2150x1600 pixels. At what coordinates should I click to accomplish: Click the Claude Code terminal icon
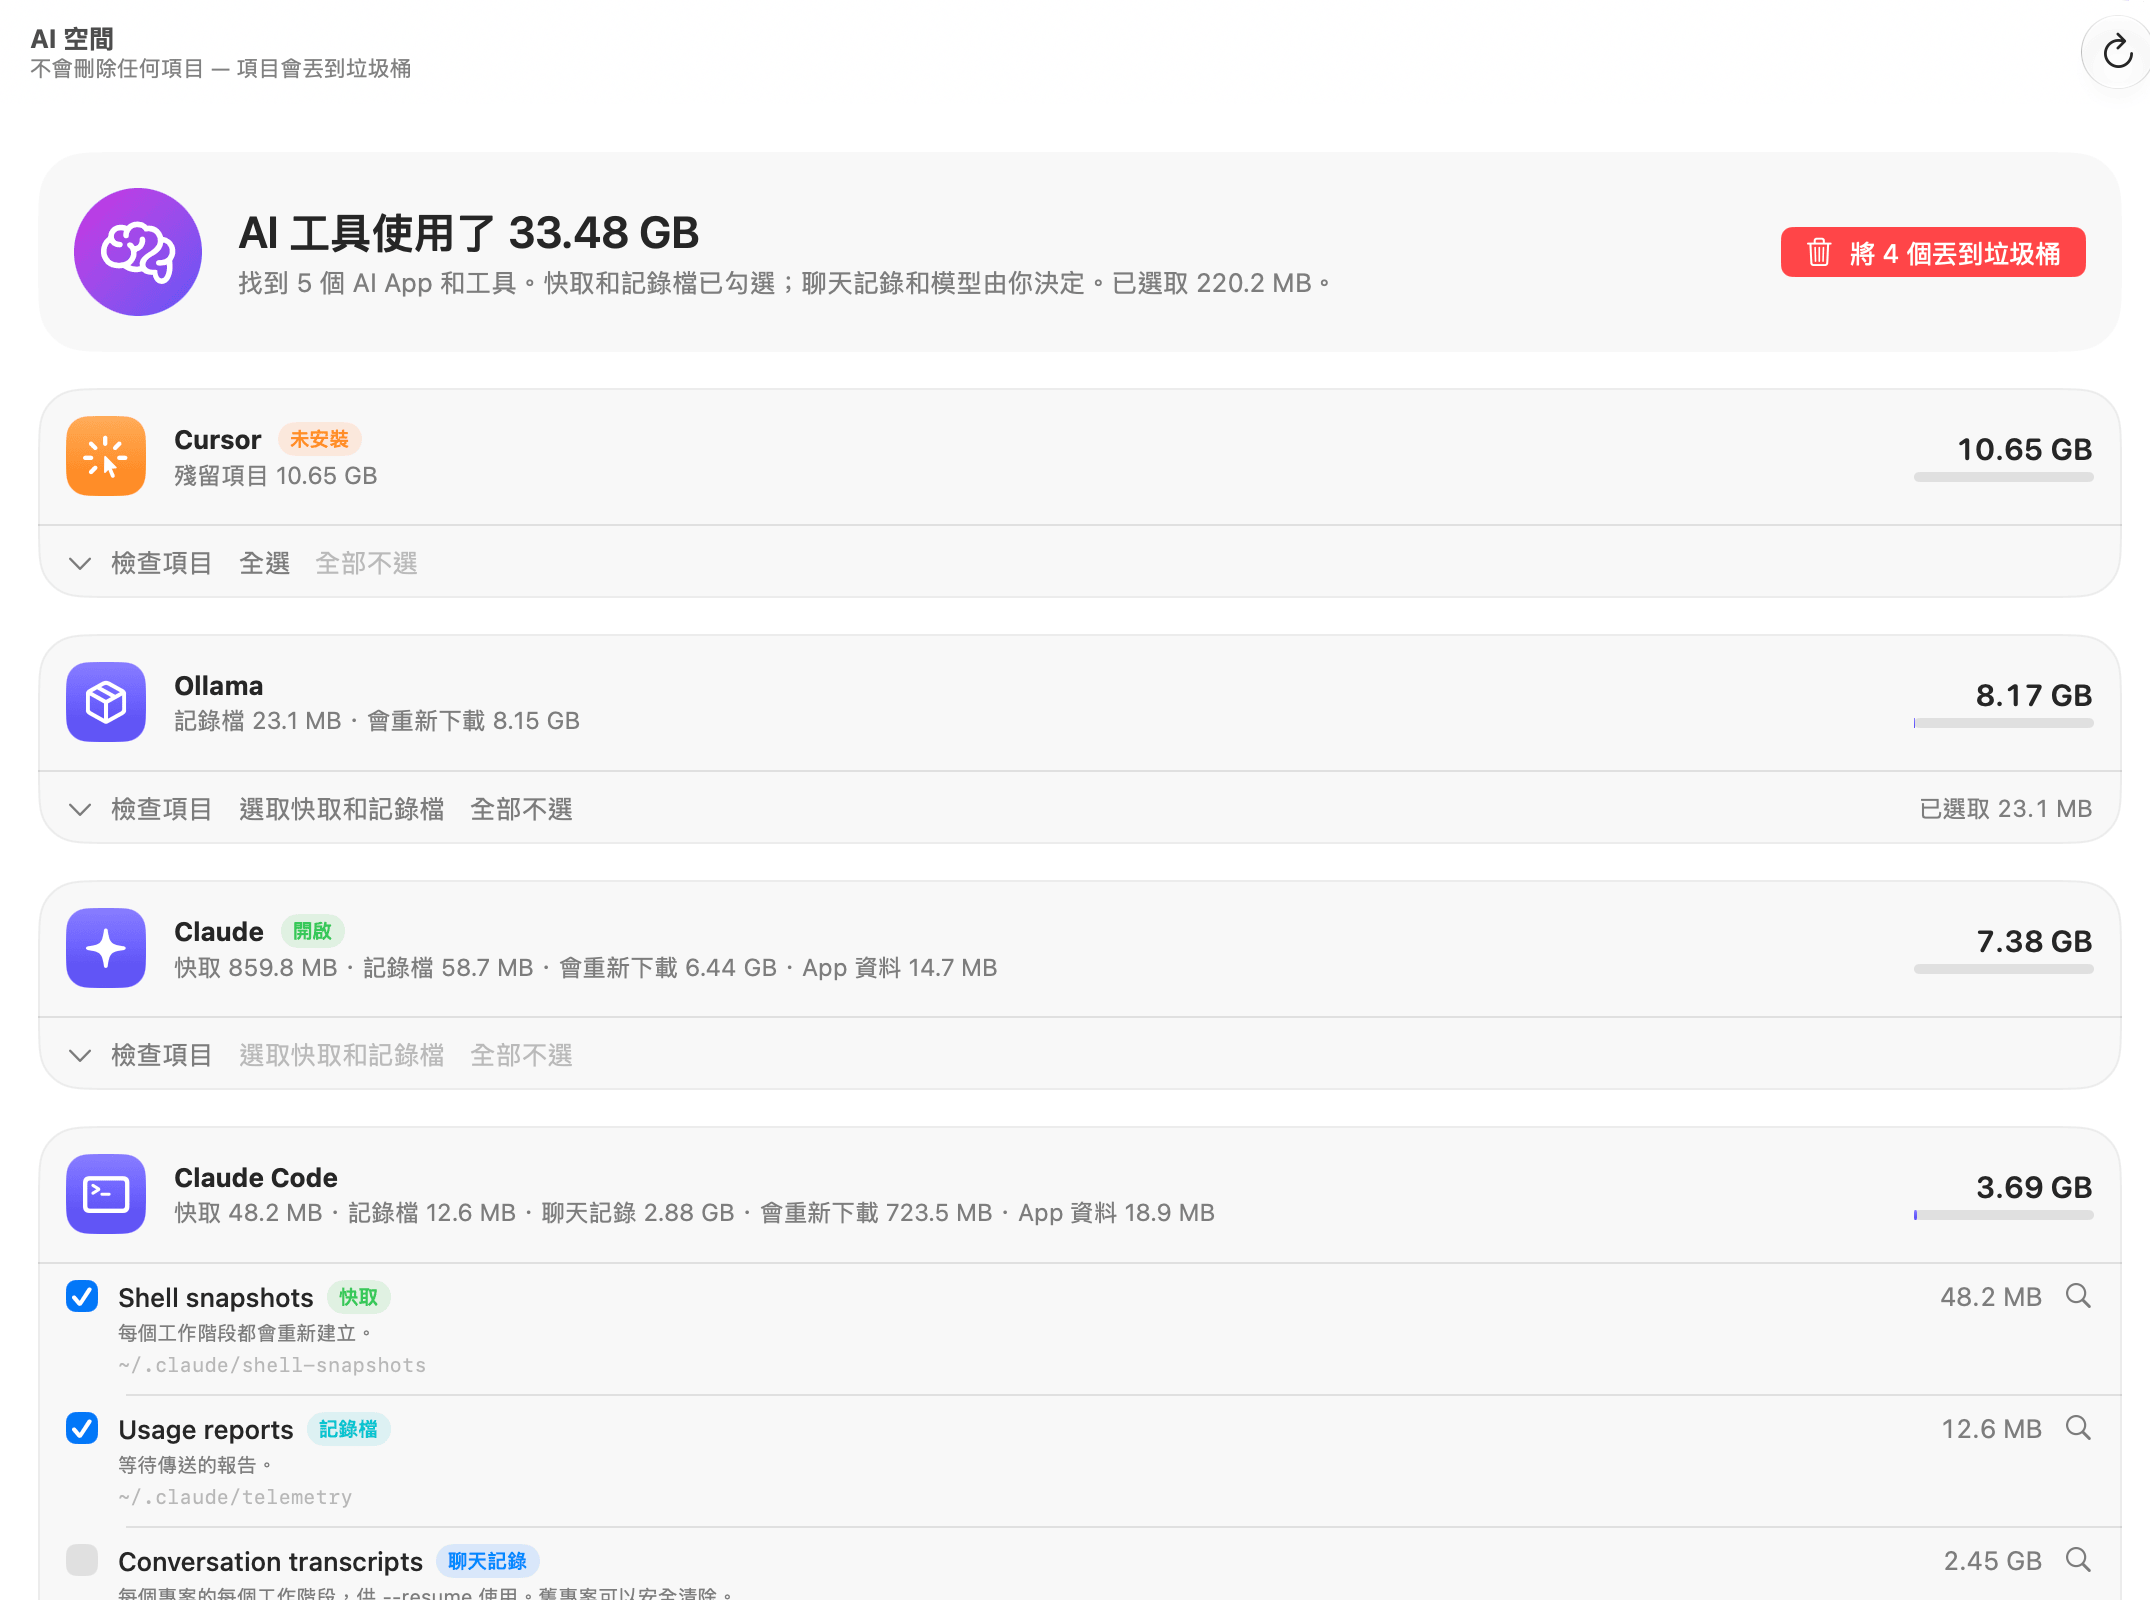(106, 1194)
